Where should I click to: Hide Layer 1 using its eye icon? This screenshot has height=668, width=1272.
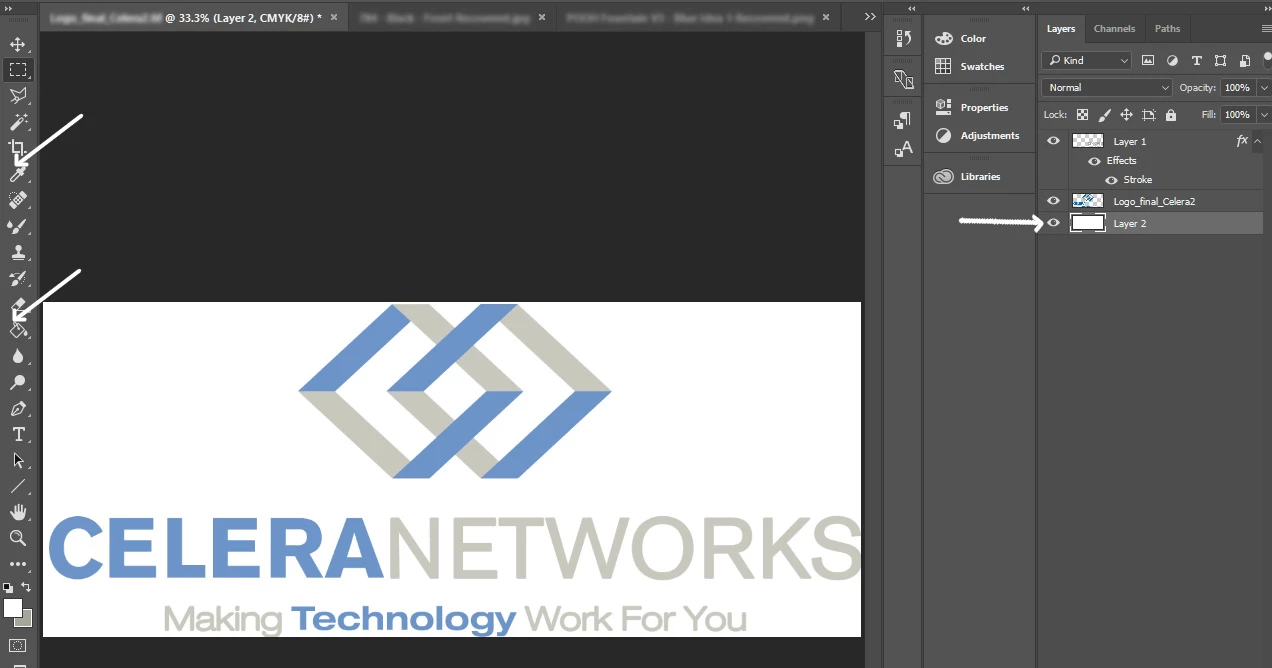(x=1053, y=141)
